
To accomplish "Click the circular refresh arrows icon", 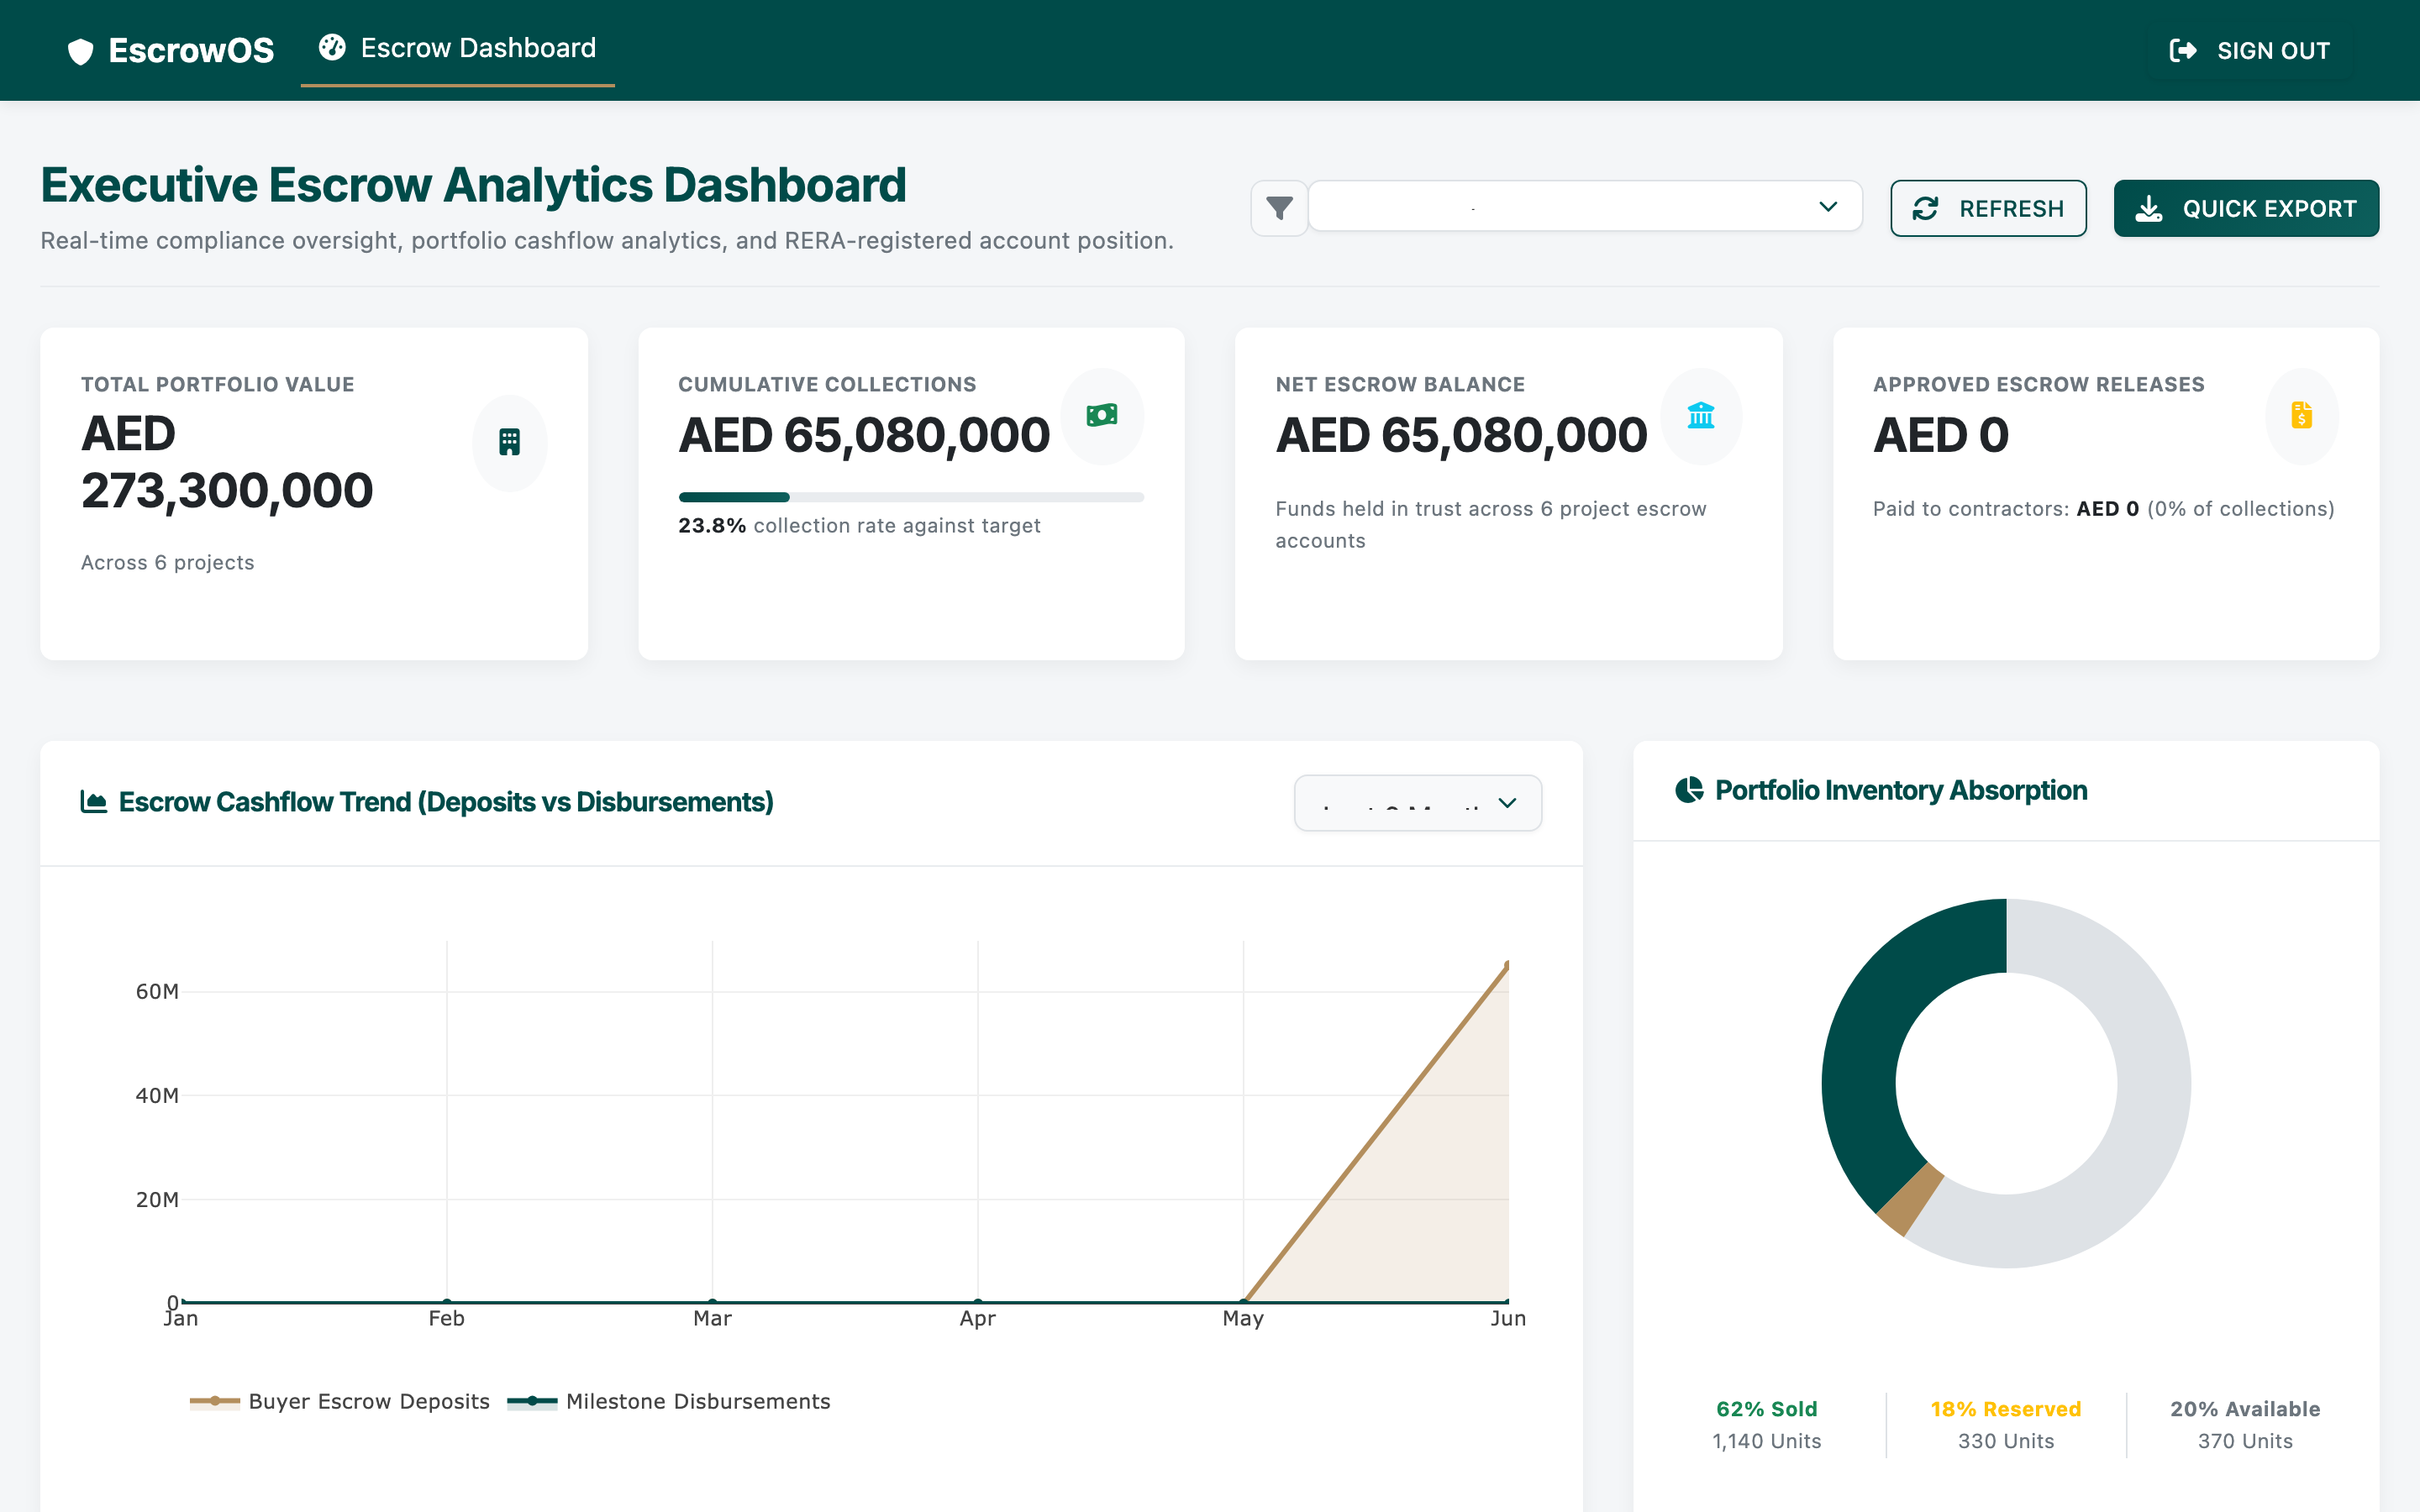I will (1925, 208).
